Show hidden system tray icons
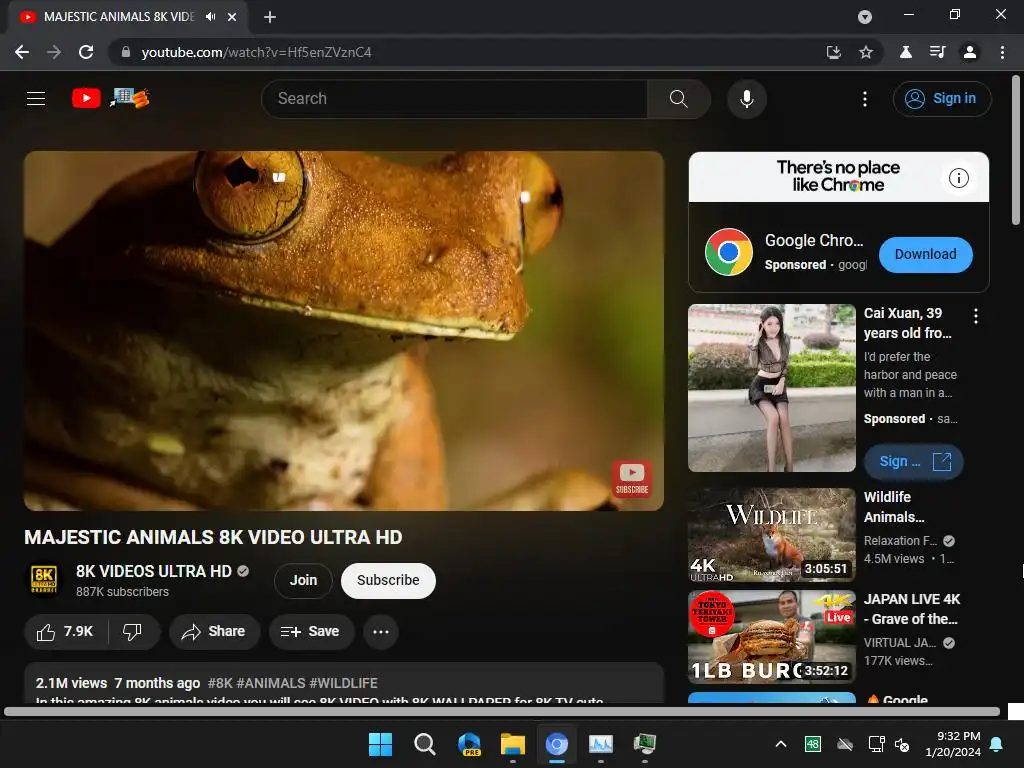1024x768 pixels. coord(780,744)
